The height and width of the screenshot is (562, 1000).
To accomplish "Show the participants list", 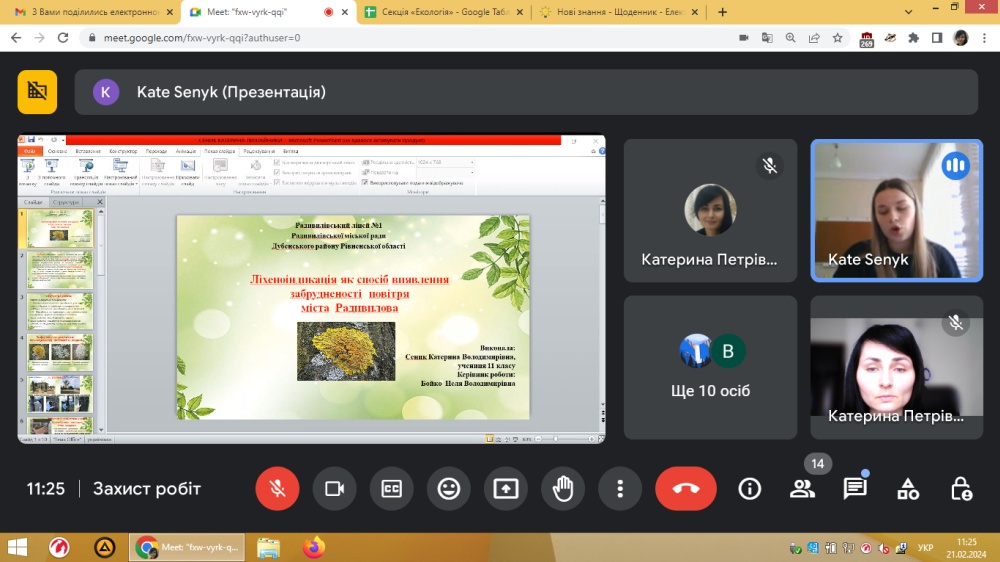I will coord(802,489).
